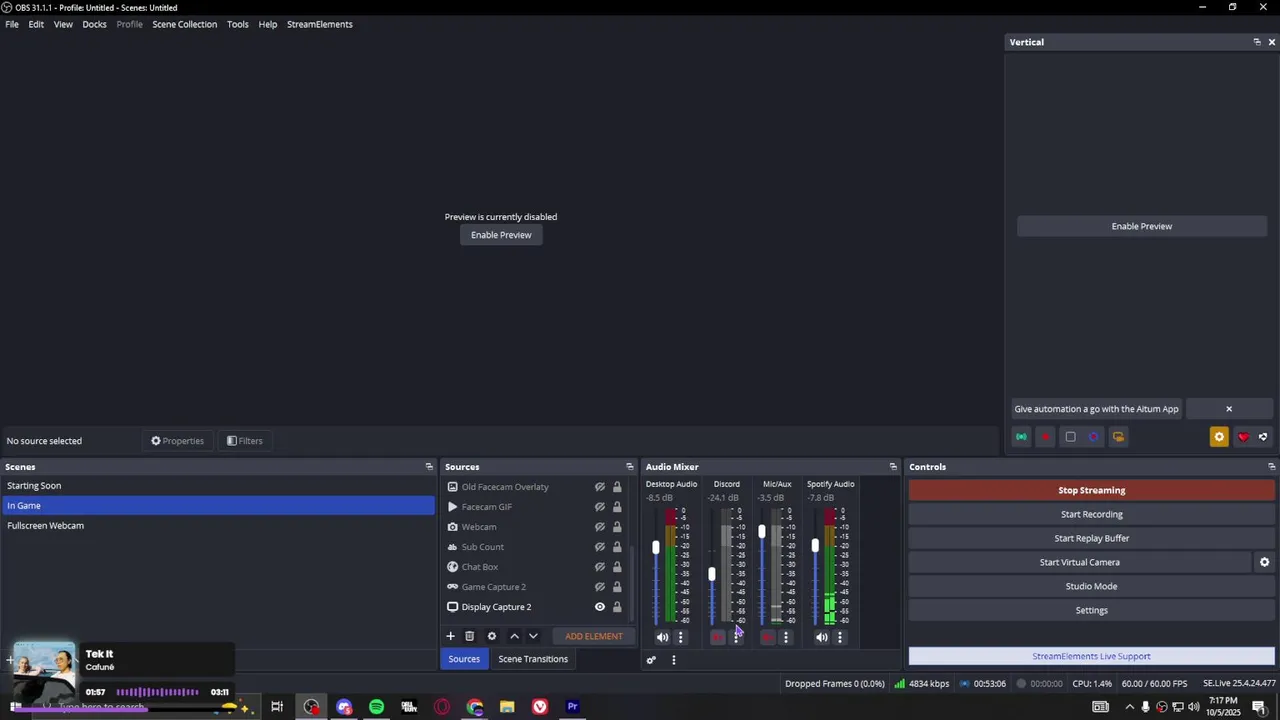Viewport: 1280px width, 720px height.
Task: Open the Scene Collection menu
Action: [x=184, y=24]
